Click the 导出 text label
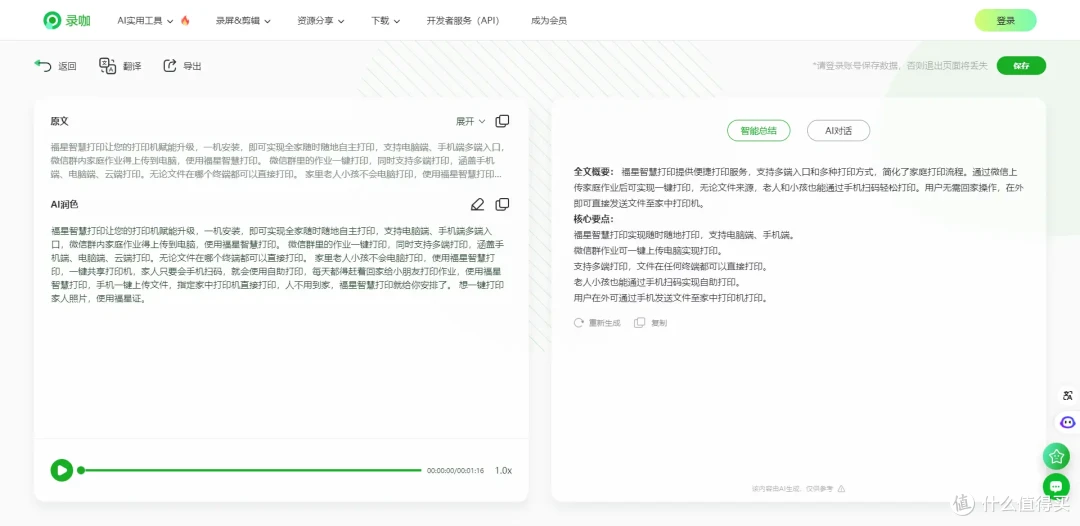Image resolution: width=1080 pixels, height=526 pixels. coord(192,66)
